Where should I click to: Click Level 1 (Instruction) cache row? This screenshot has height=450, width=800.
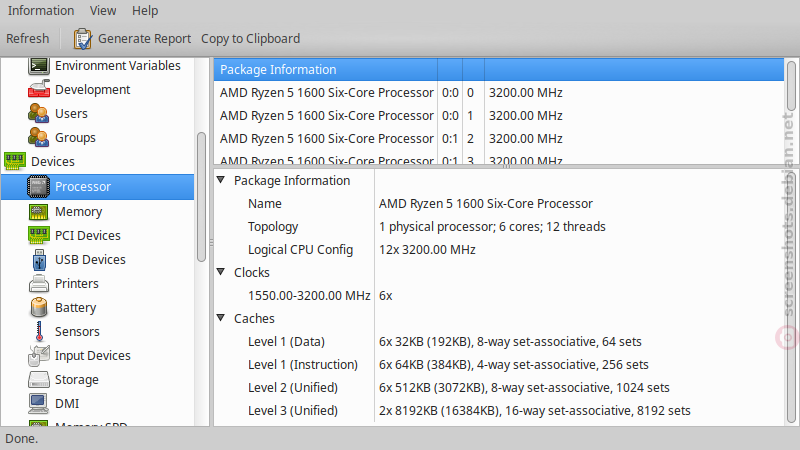tap(498, 364)
